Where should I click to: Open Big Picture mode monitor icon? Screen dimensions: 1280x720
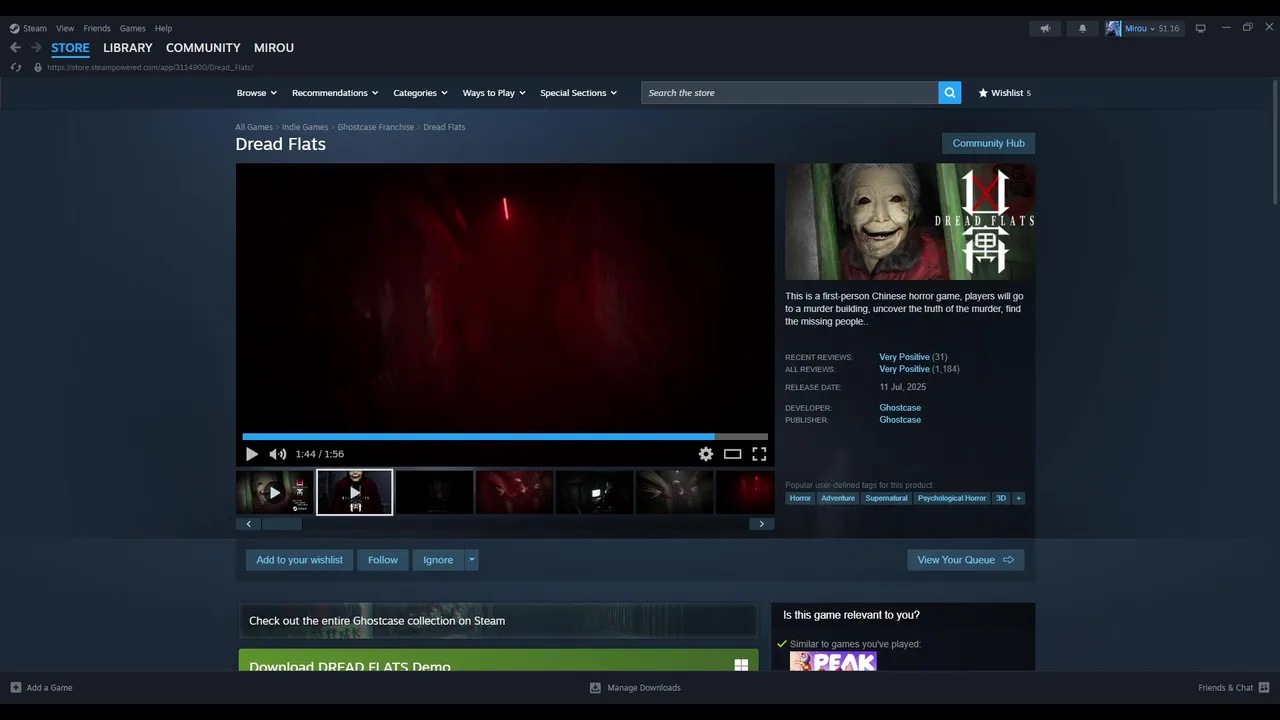[1201, 28]
